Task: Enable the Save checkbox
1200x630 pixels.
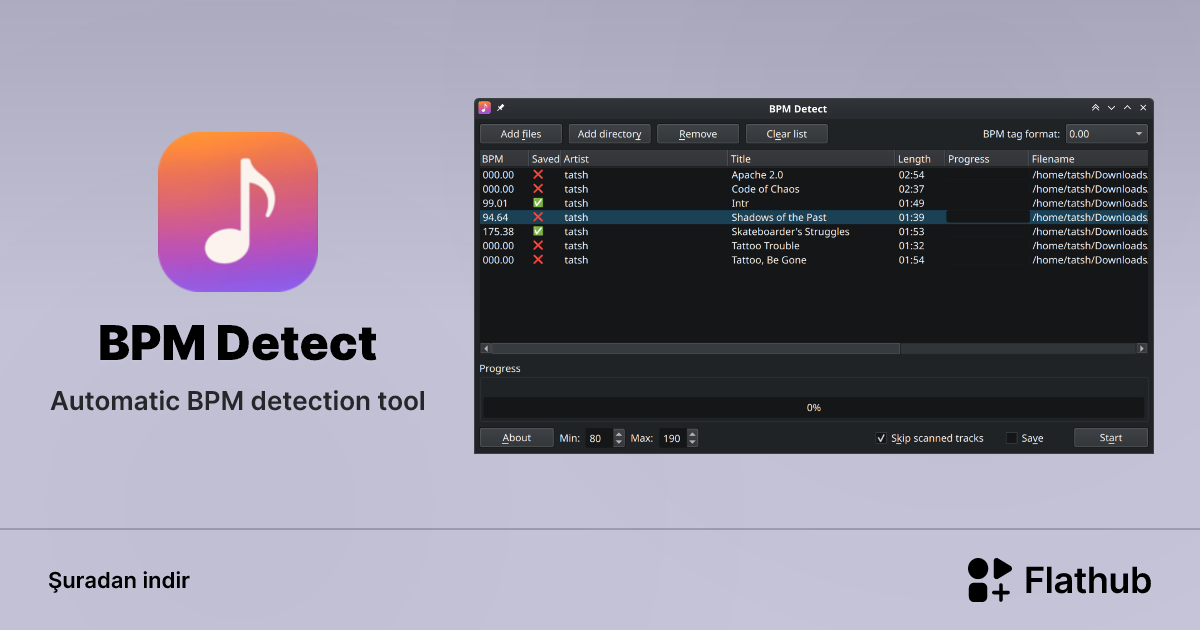Action: tap(1011, 438)
